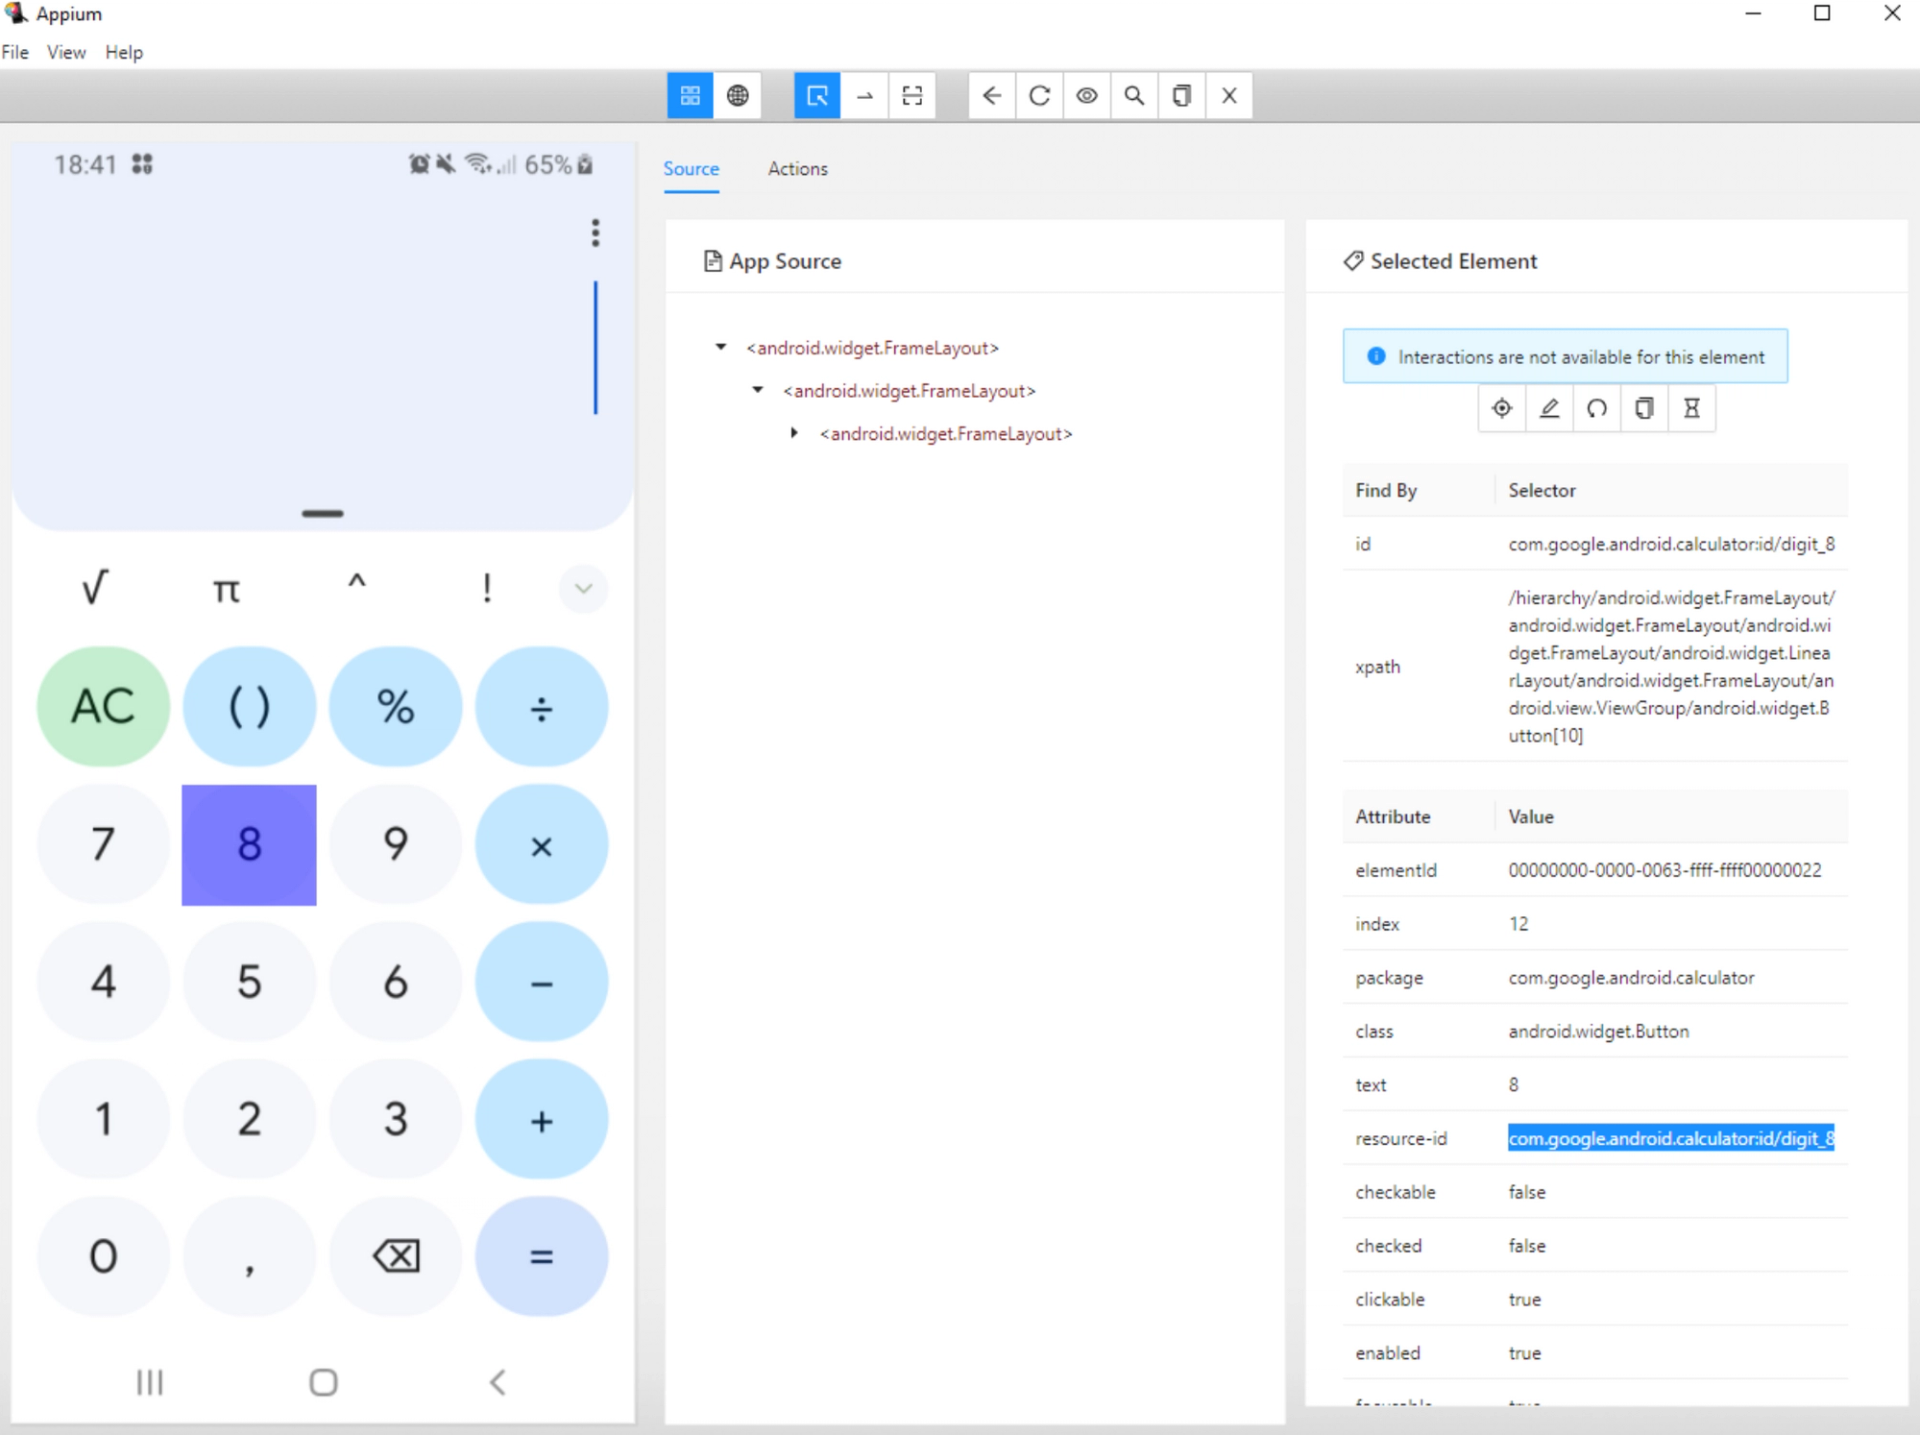
Task: Activate Select Elements tool
Action: coord(817,96)
